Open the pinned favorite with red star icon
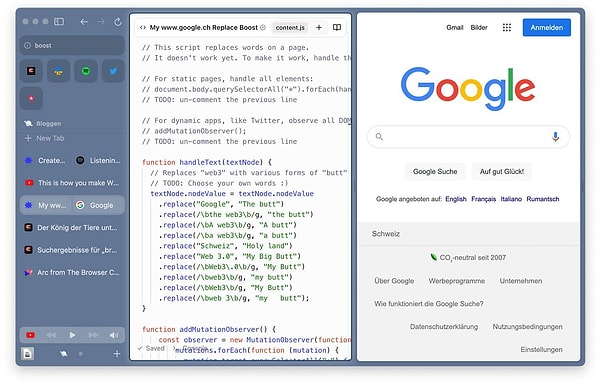This screenshot has width=600, height=384. click(31, 98)
